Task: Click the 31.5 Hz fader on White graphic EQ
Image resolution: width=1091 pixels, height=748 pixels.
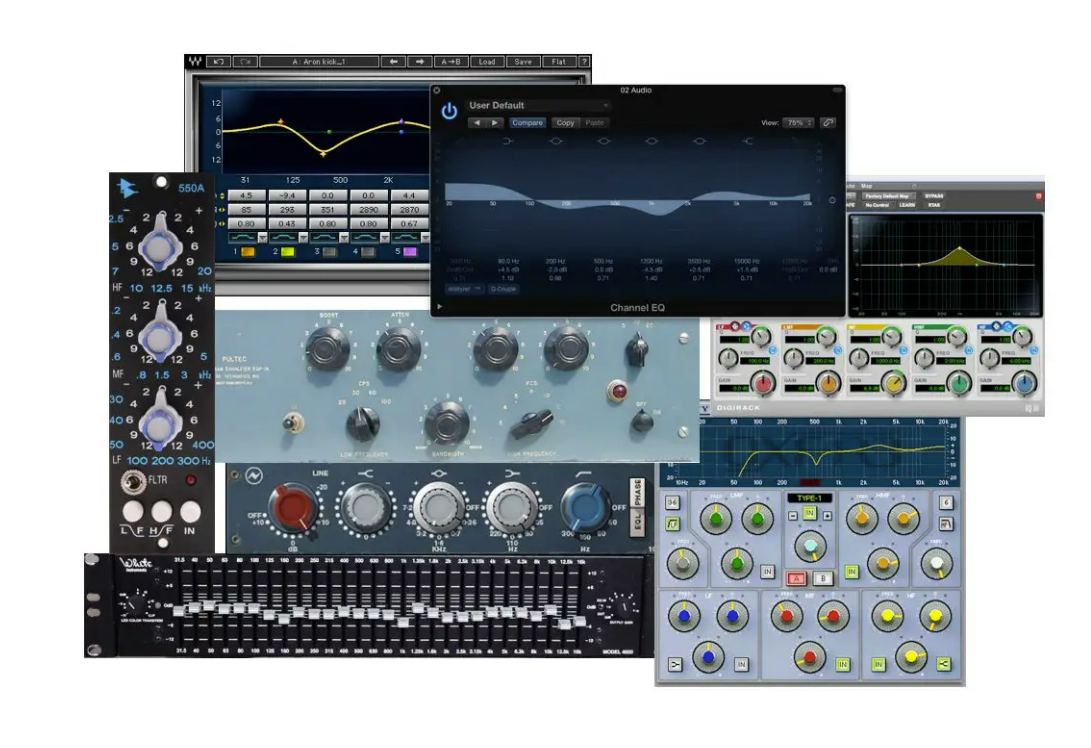Action: click(x=180, y=611)
